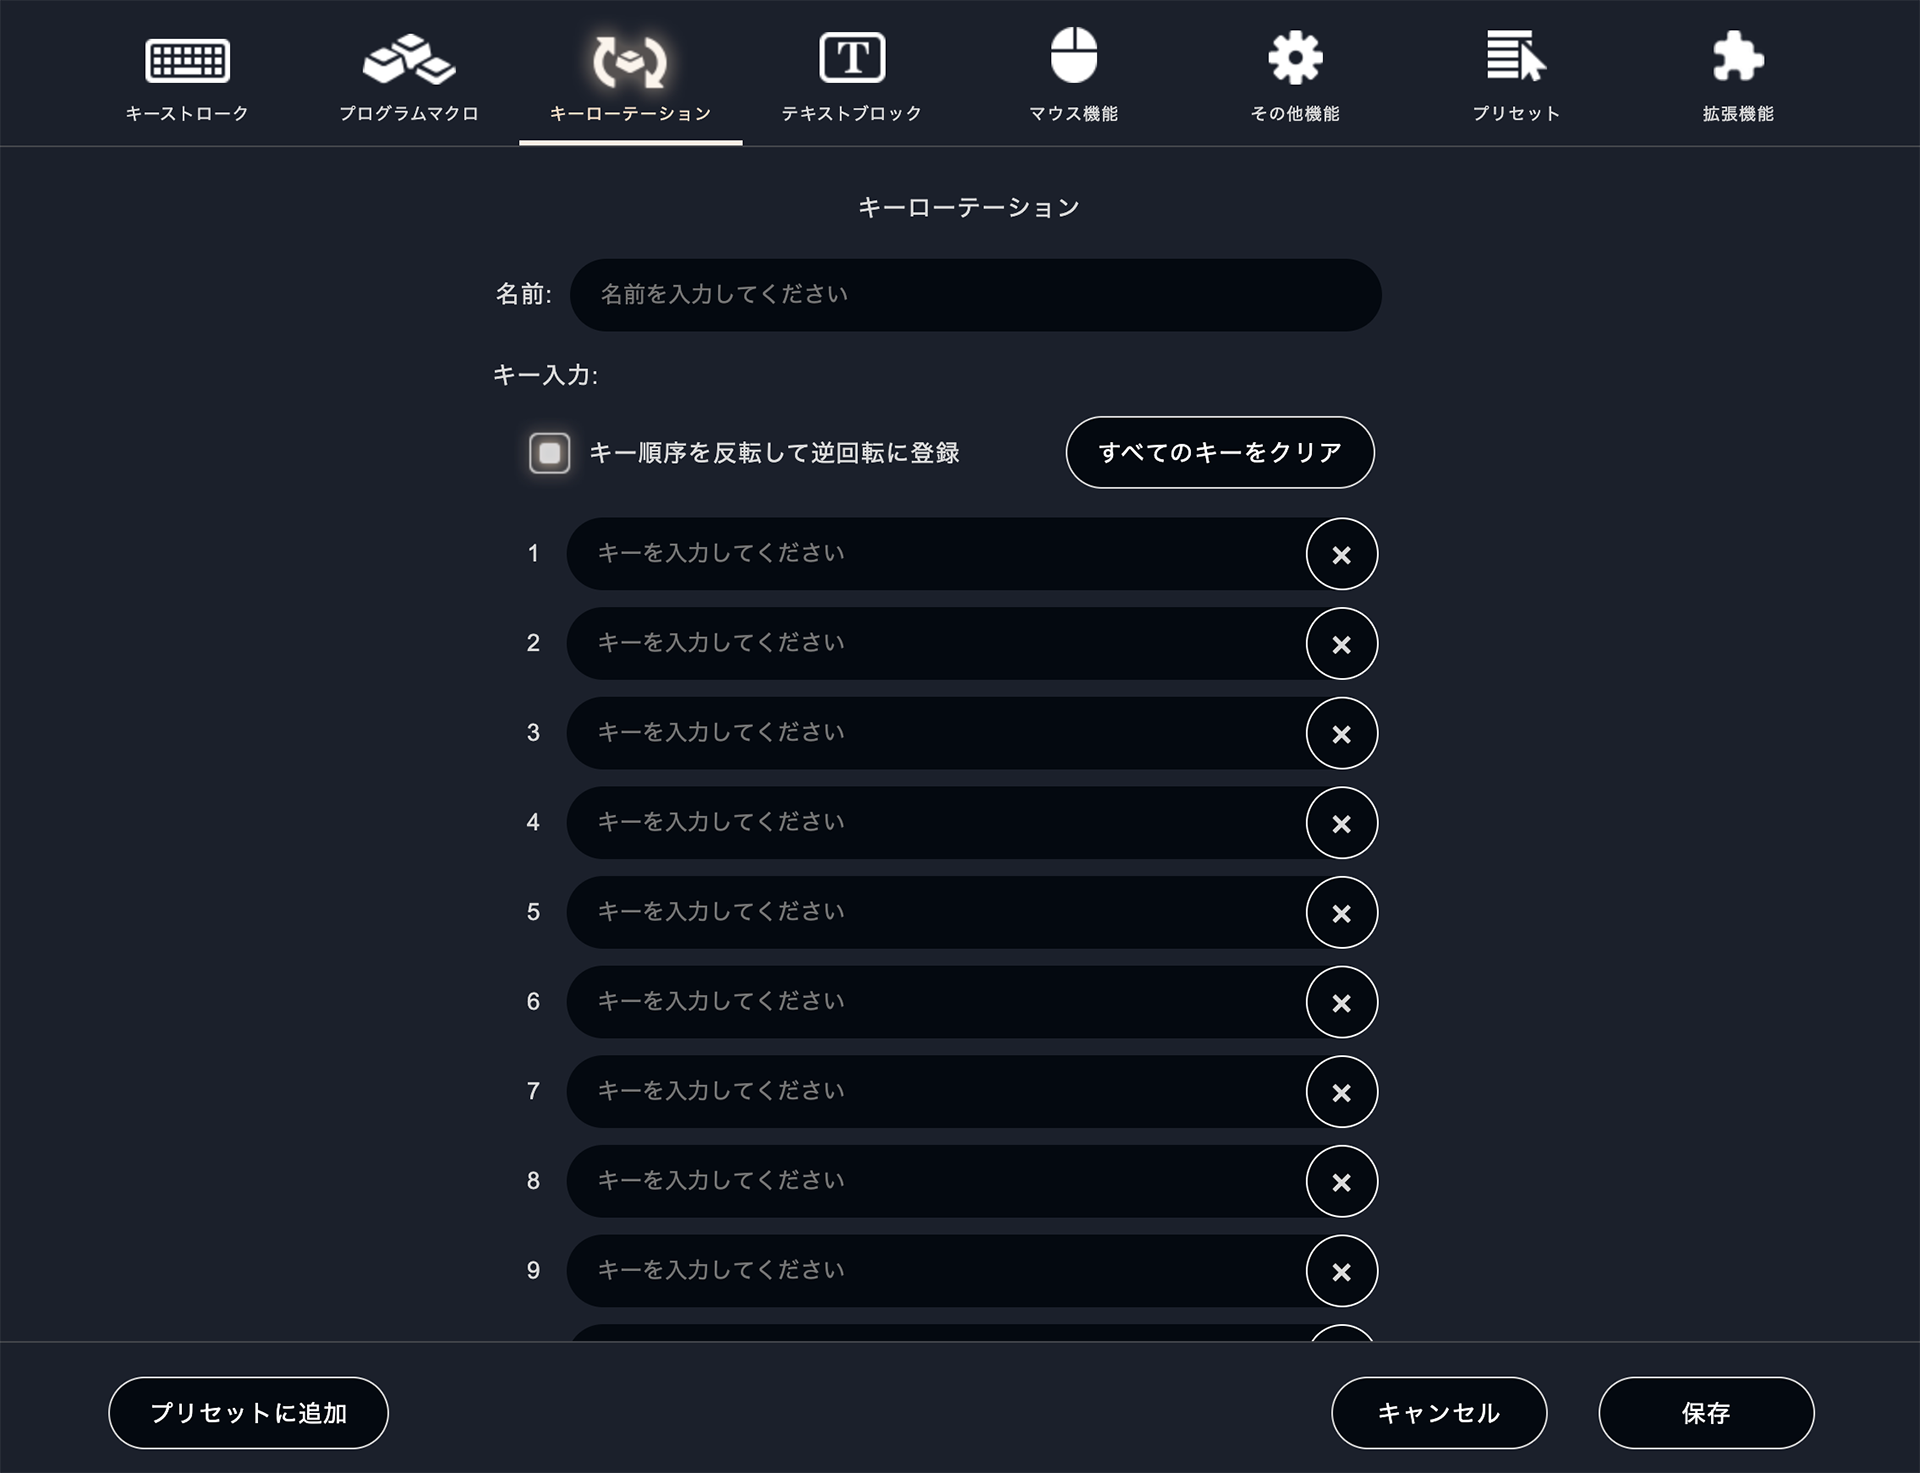Clear key row 4 with X
This screenshot has width=1920, height=1473.
click(1341, 823)
